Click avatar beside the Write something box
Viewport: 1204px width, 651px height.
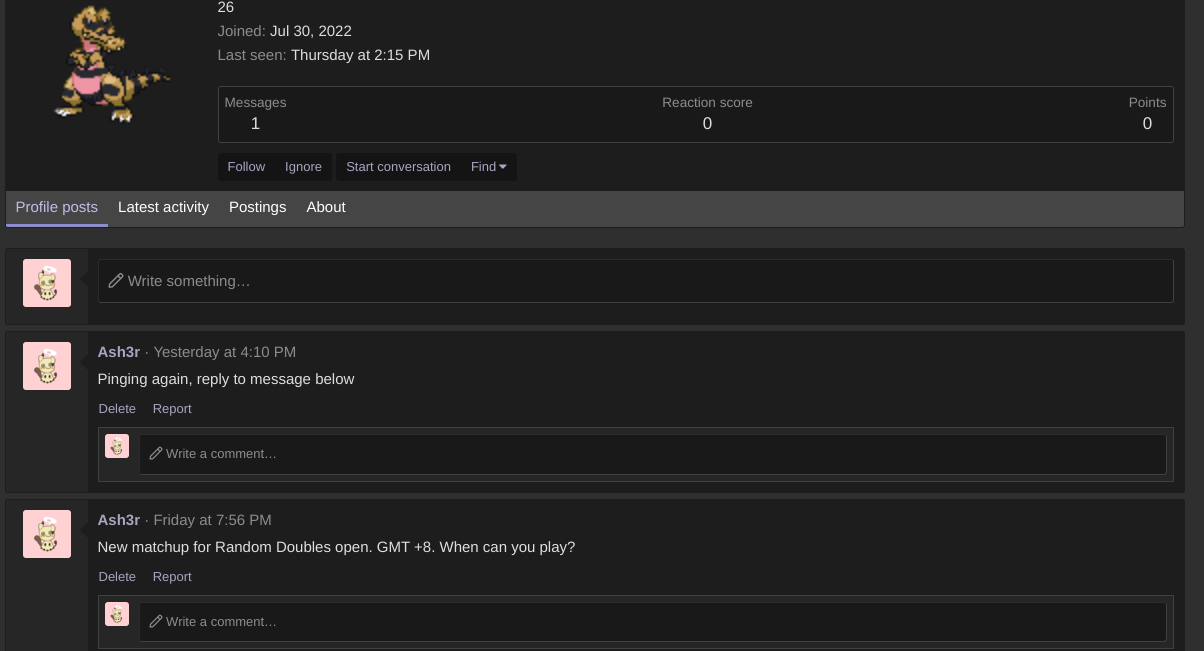pyautogui.click(x=47, y=283)
